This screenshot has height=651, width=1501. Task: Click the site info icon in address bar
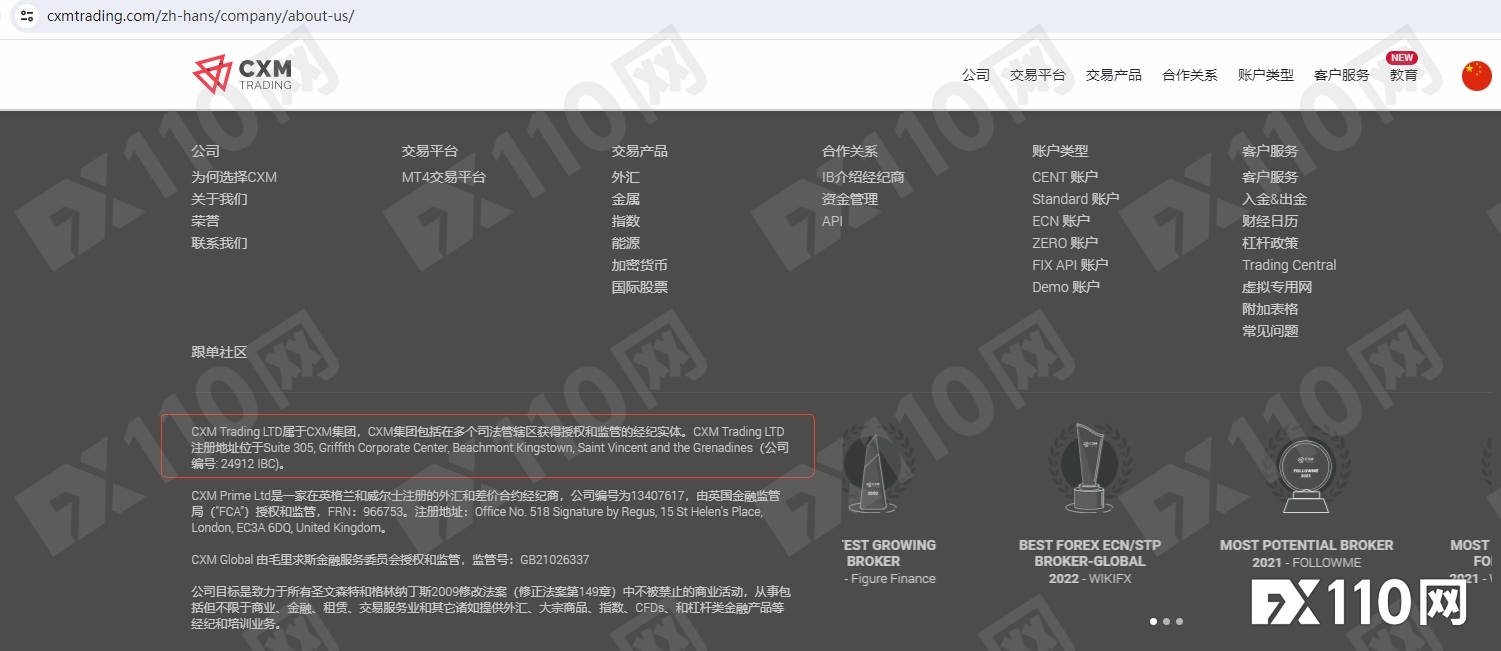pyautogui.click(x=27, y=16)
